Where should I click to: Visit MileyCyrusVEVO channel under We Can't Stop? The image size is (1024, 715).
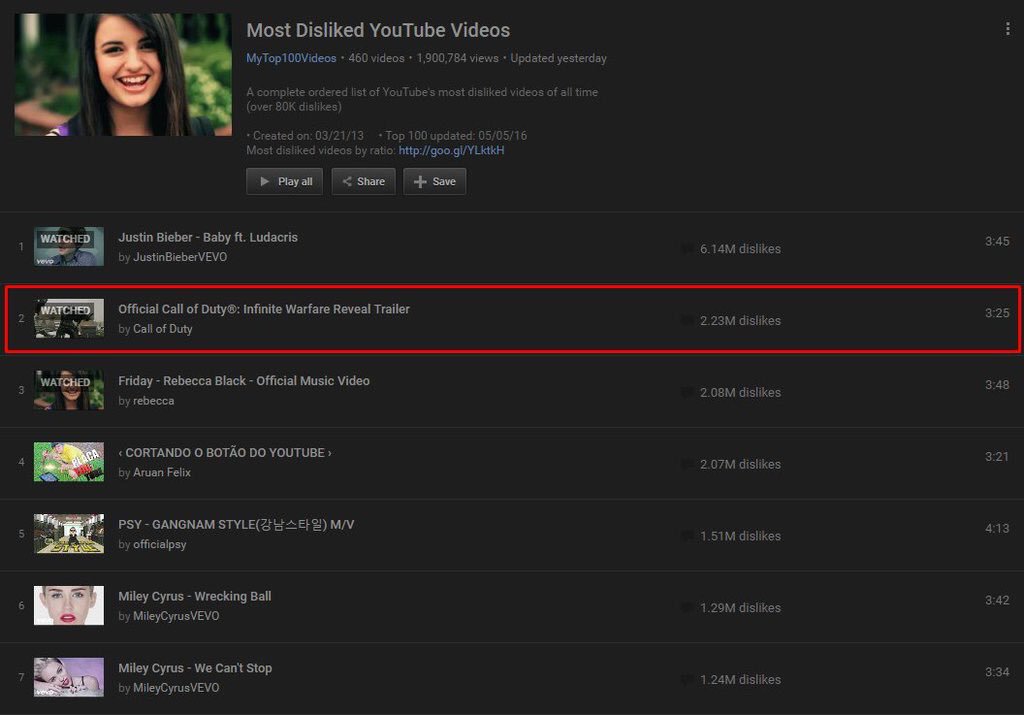point(176,688)
